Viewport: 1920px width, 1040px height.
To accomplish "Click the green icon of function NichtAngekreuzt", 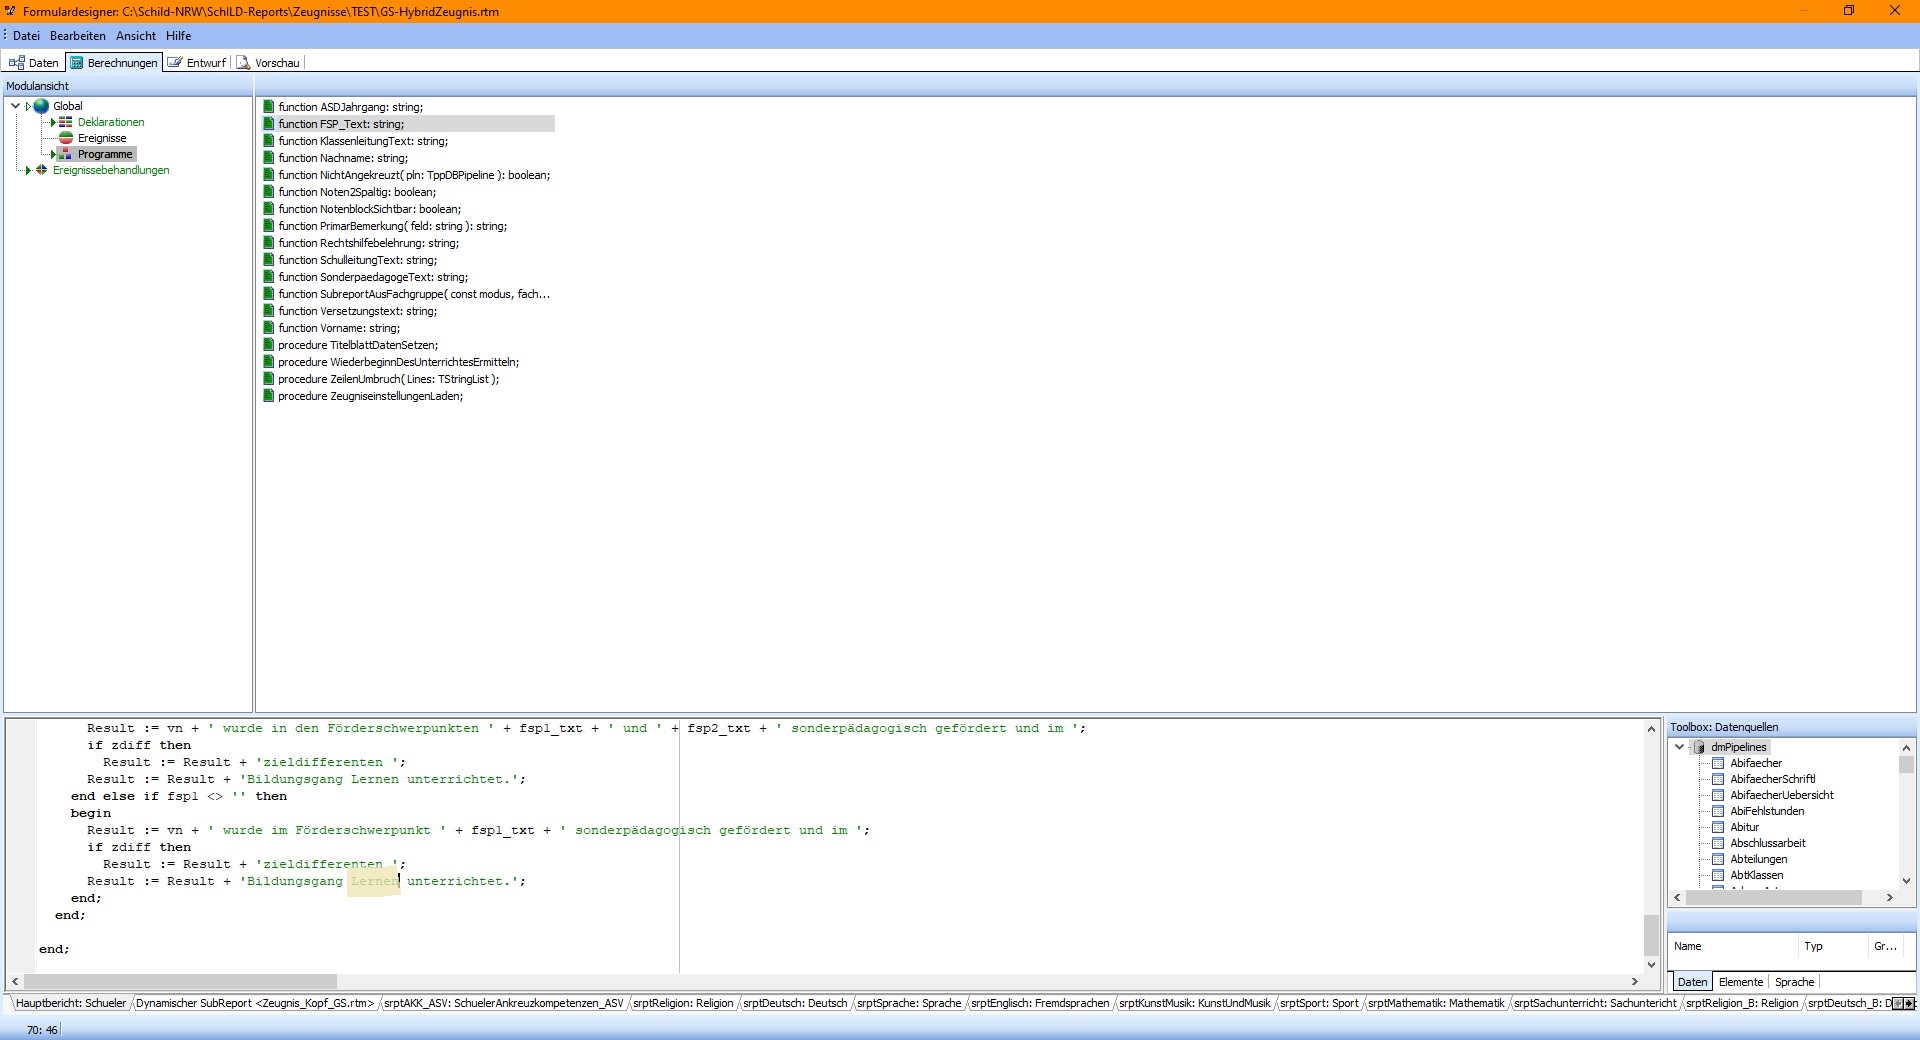I will click(x=269, y=175).
